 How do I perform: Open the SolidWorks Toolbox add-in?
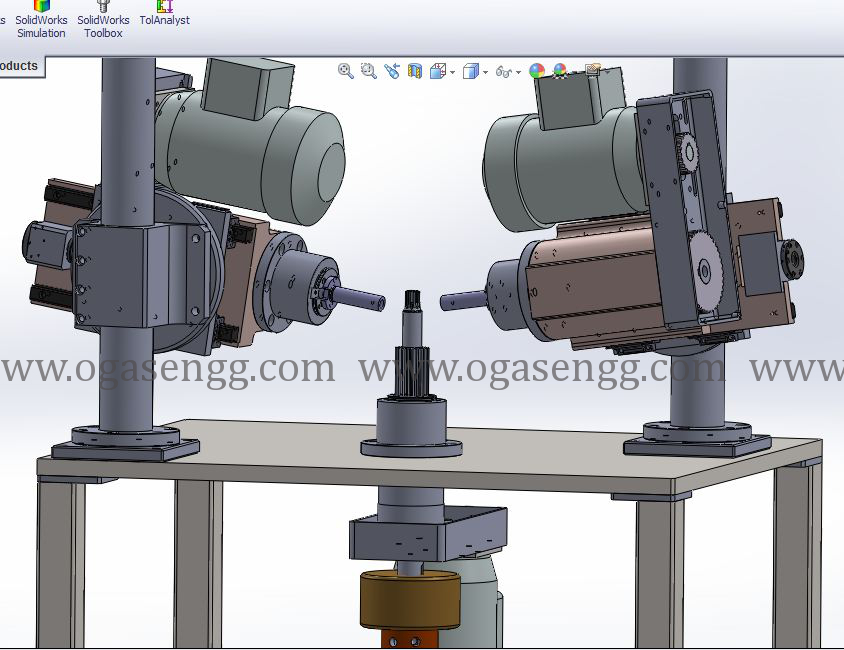pyautogui.click(x=103, y=20)
